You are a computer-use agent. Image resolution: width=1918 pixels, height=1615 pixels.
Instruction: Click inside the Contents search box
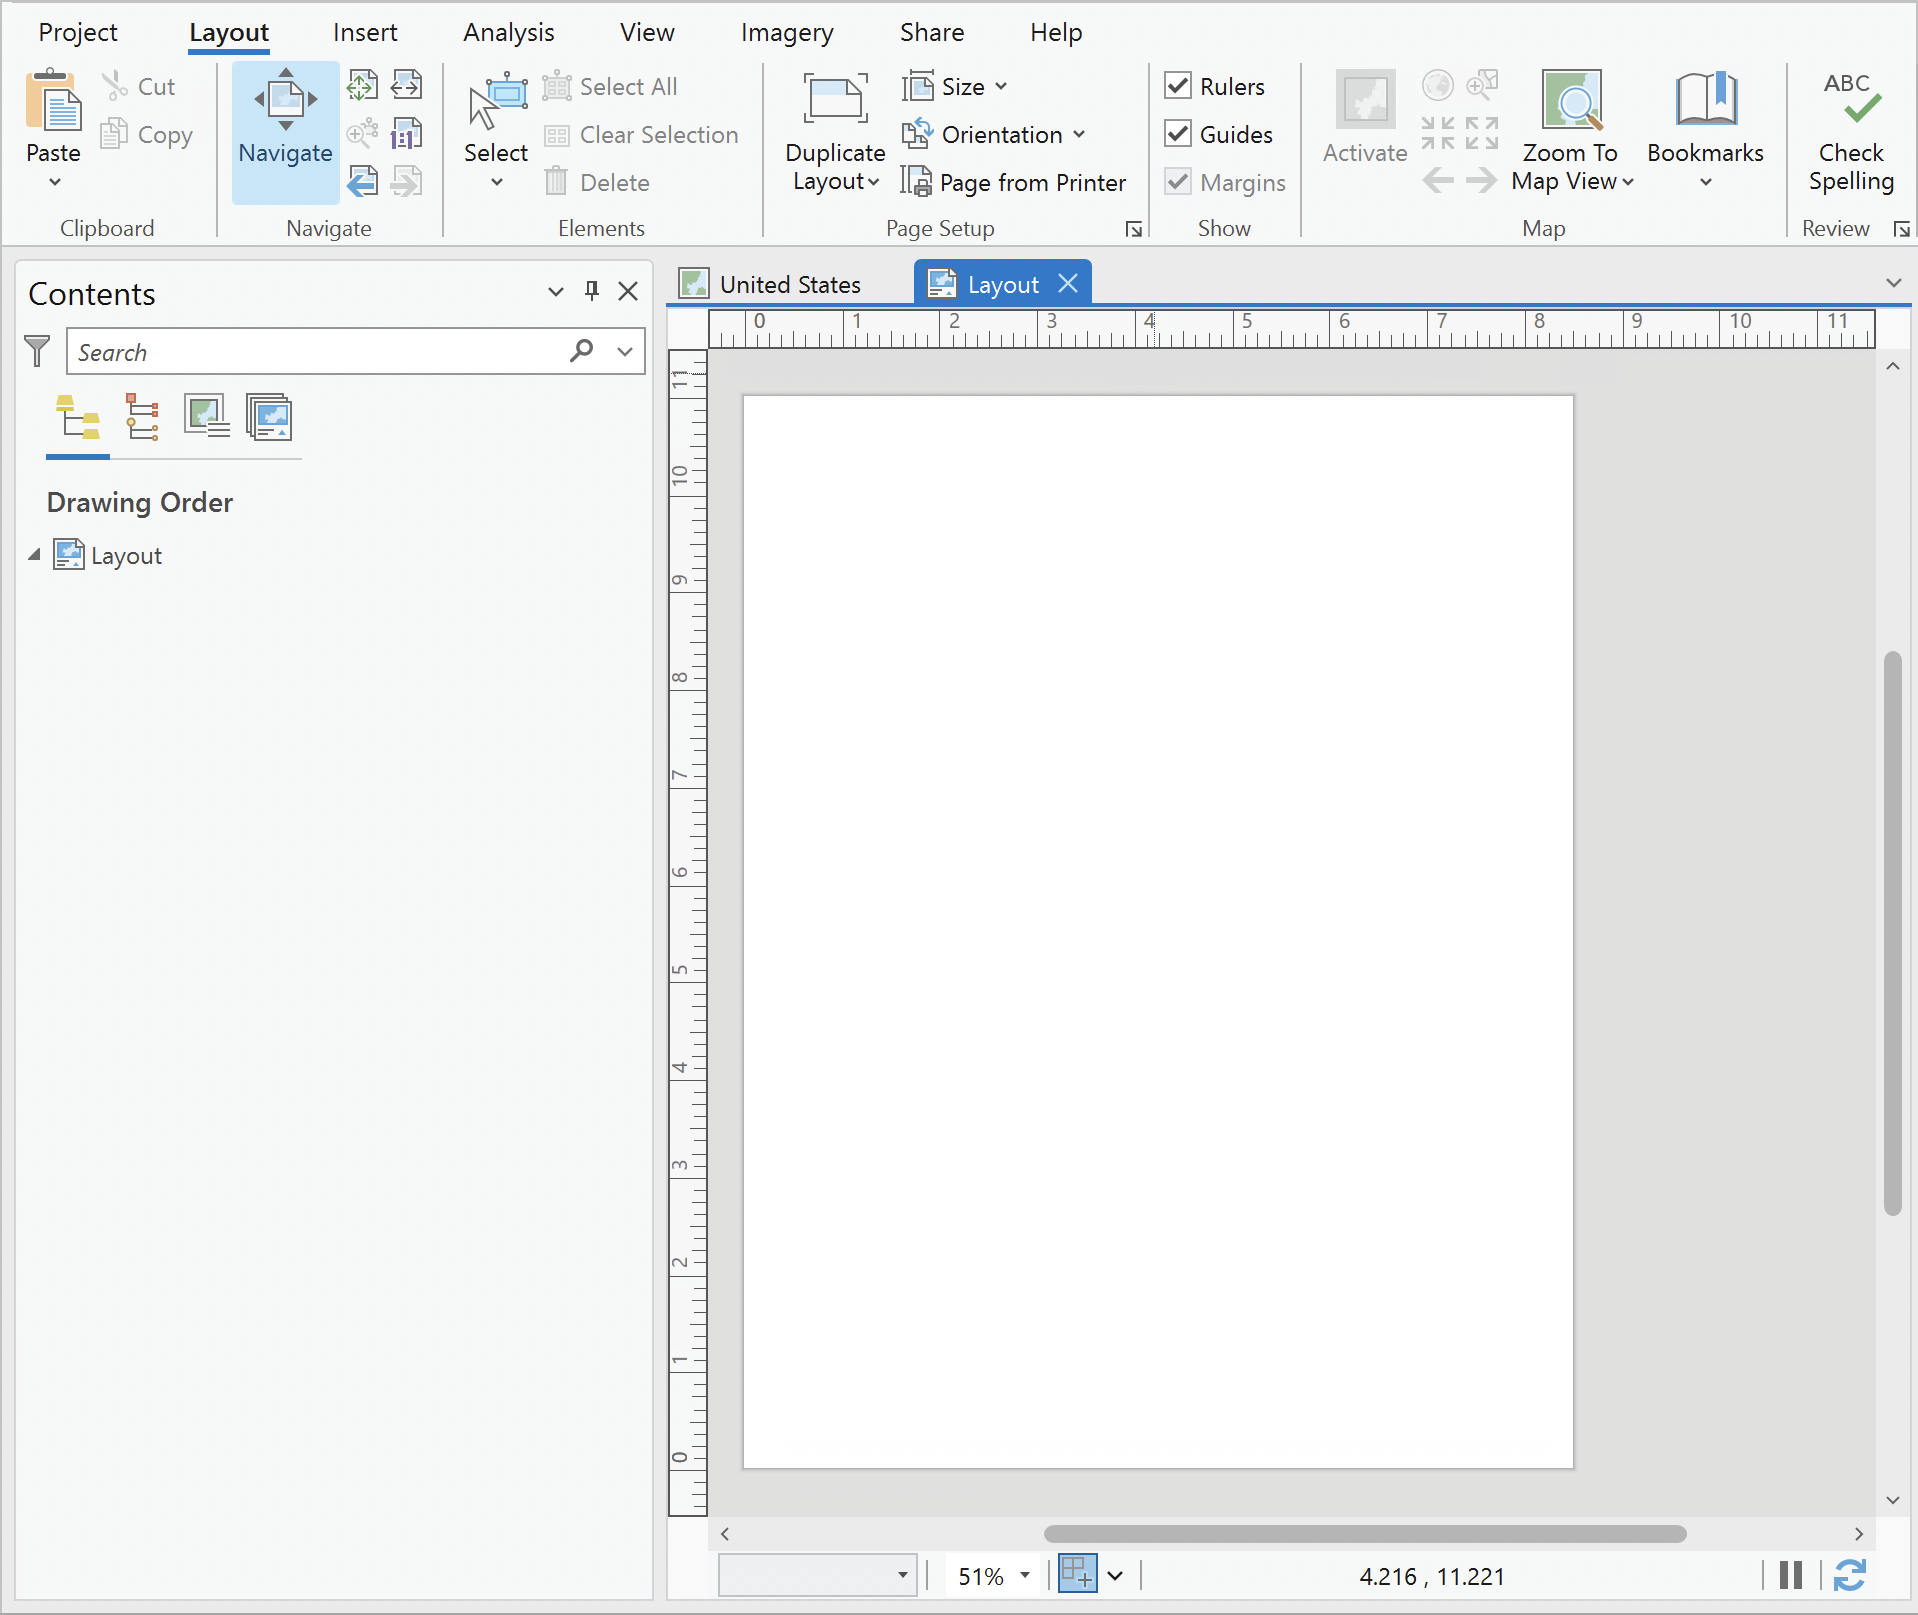(x=300, y=351)
